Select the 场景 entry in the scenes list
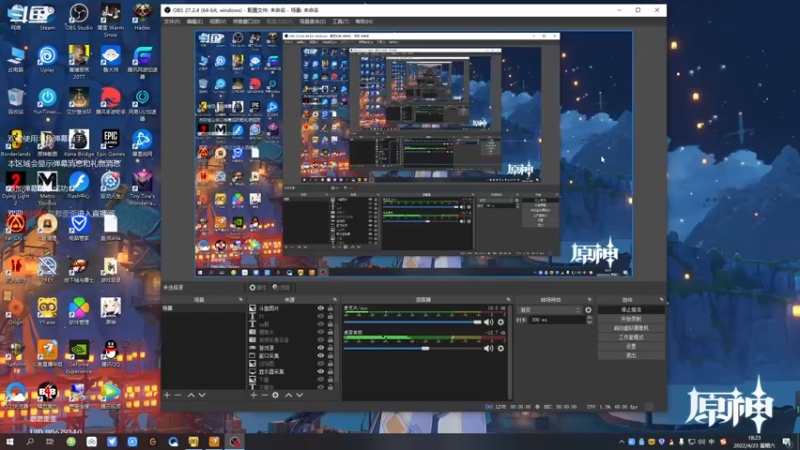The image size is (800, 450). [x=203, y=308]
